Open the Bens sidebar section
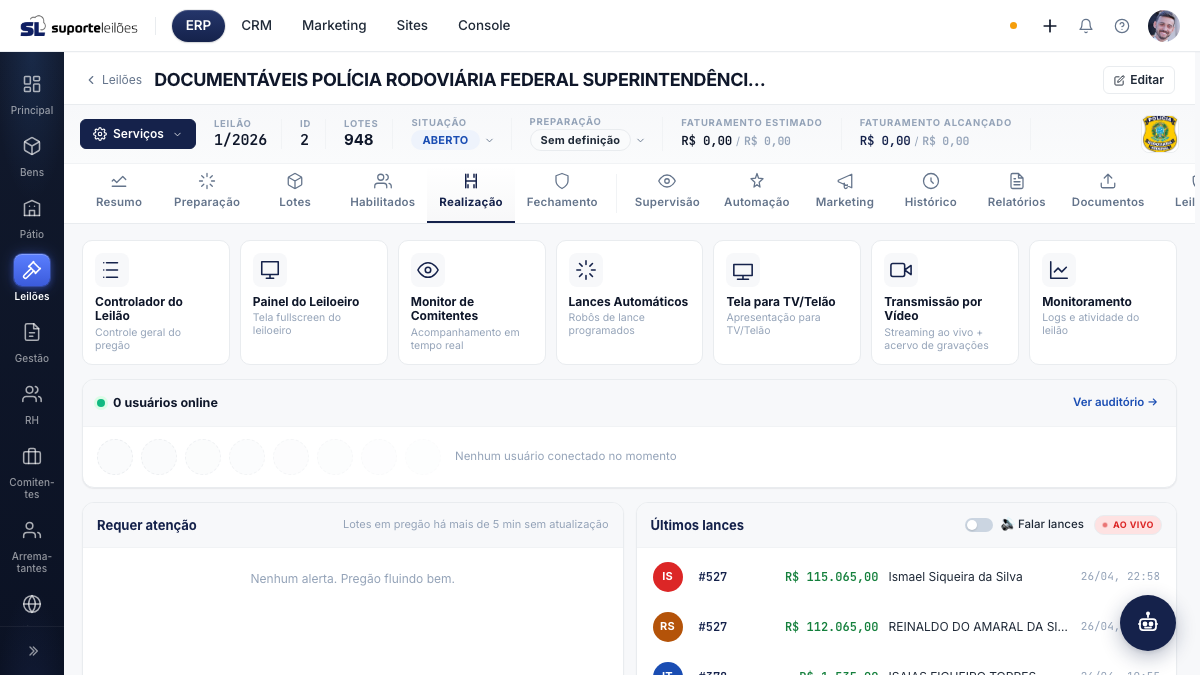The image size is (1200, 675). tap(32, 156)
